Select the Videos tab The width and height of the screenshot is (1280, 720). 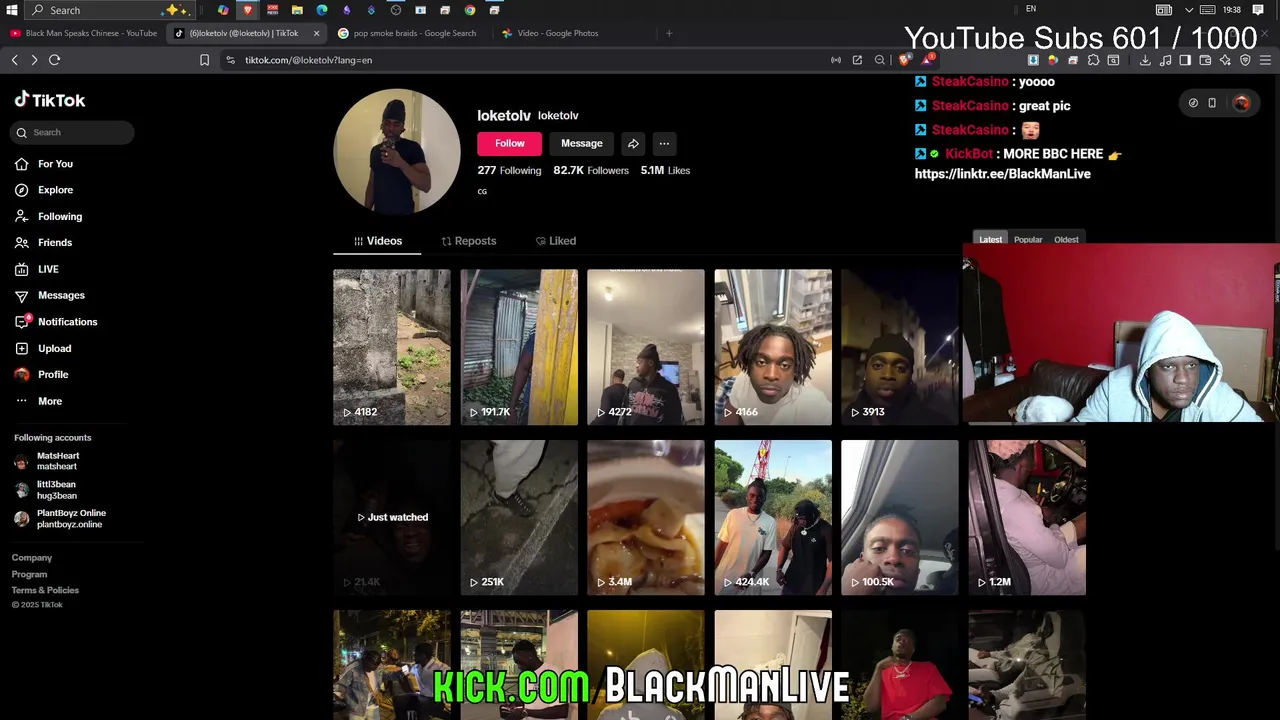tap(377, 241)
